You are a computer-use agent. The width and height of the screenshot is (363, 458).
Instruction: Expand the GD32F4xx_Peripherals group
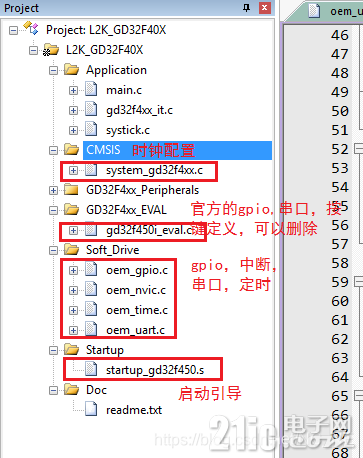click(53, 190)
